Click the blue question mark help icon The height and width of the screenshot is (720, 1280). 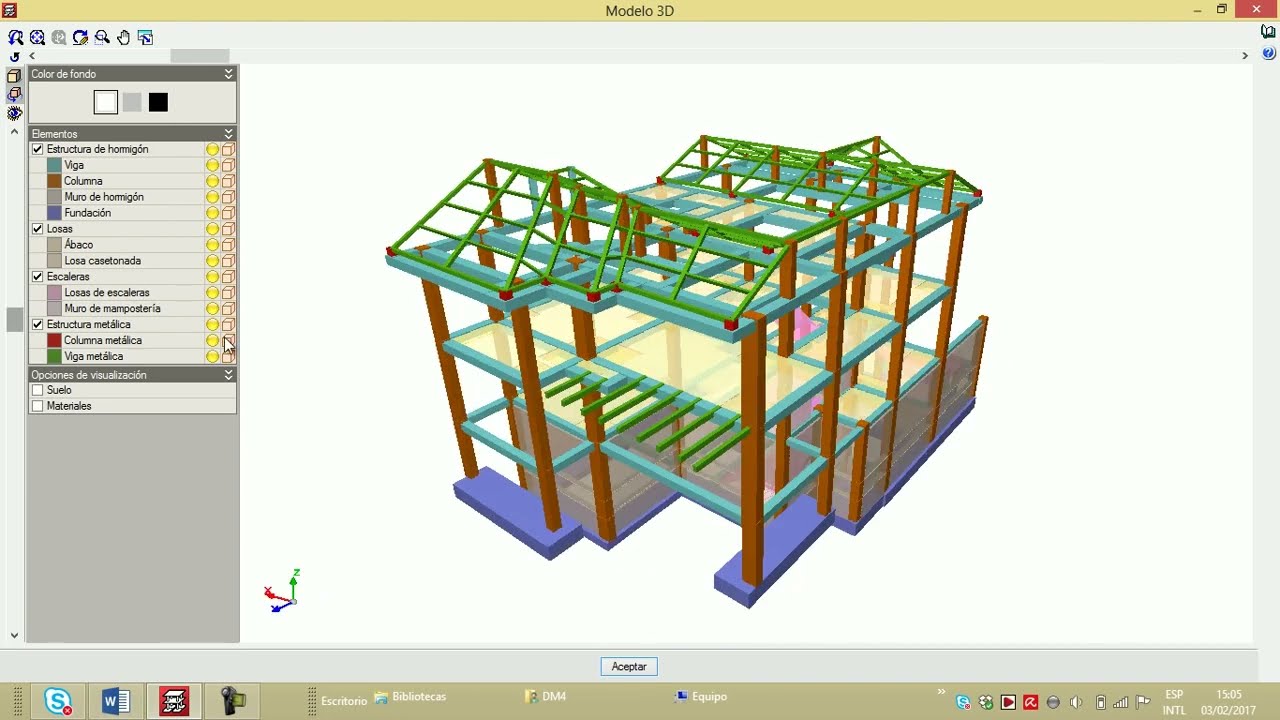point(1268,54)
